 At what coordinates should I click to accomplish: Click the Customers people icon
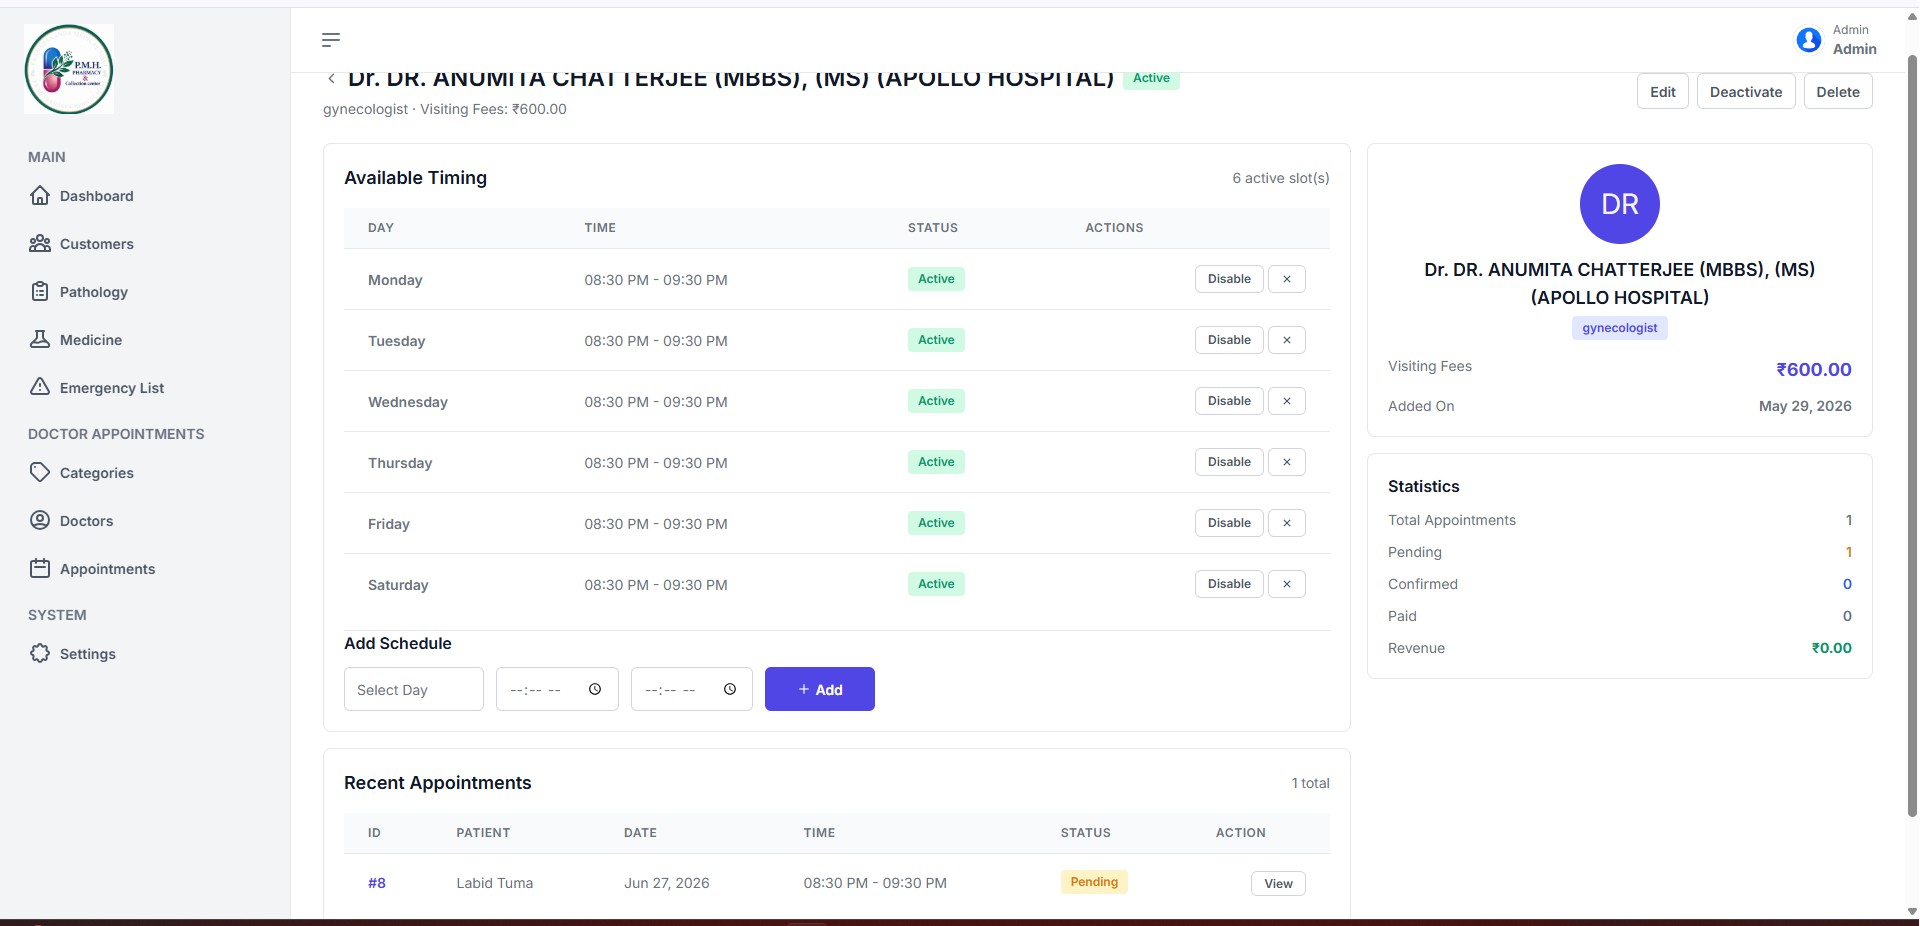click(40, 243)
